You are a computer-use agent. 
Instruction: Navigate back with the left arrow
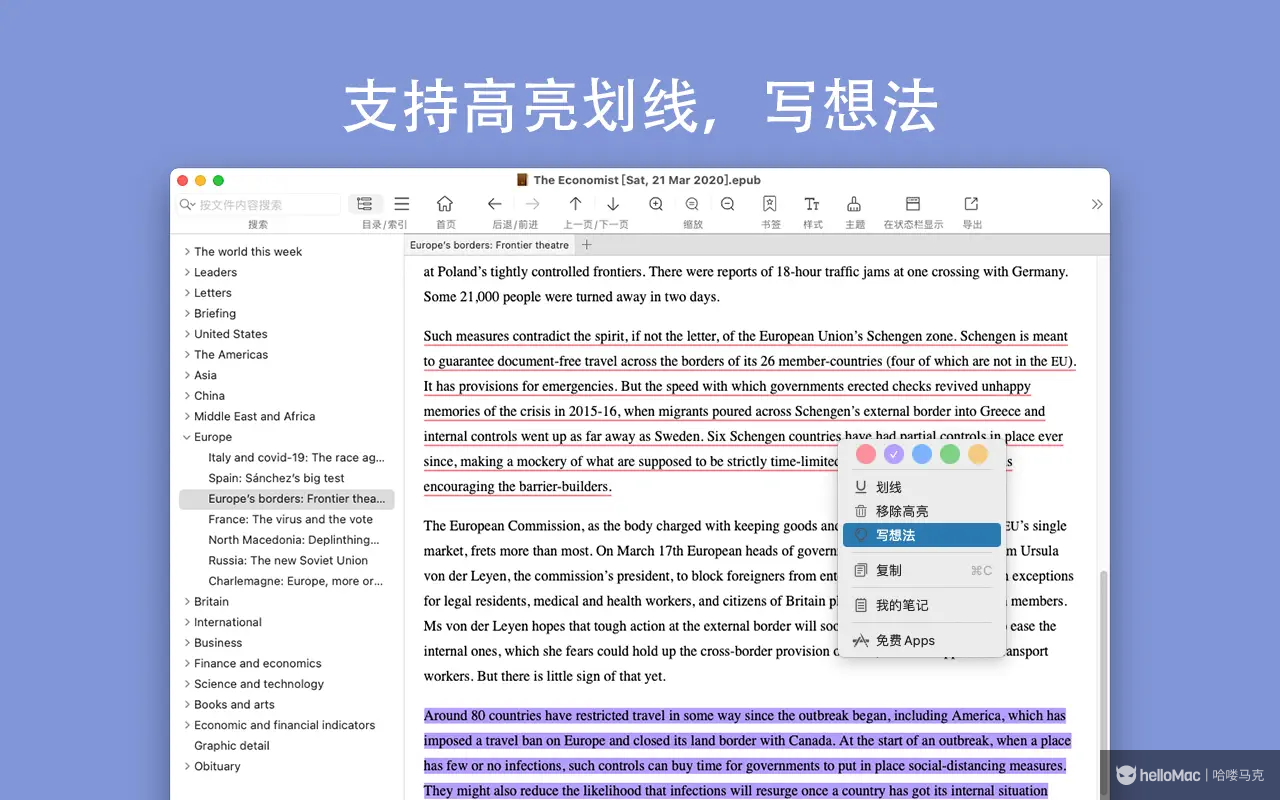(x=495, y=204)
